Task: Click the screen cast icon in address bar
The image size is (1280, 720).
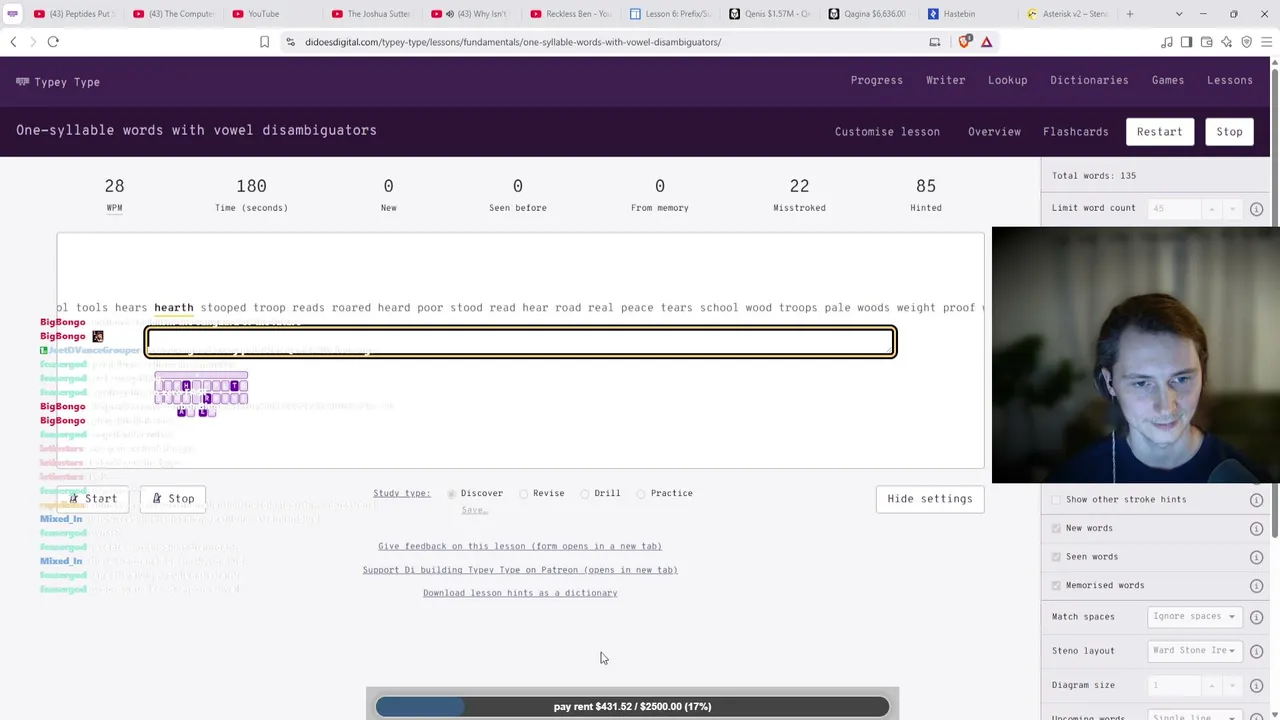Action: tap(935, 42)
